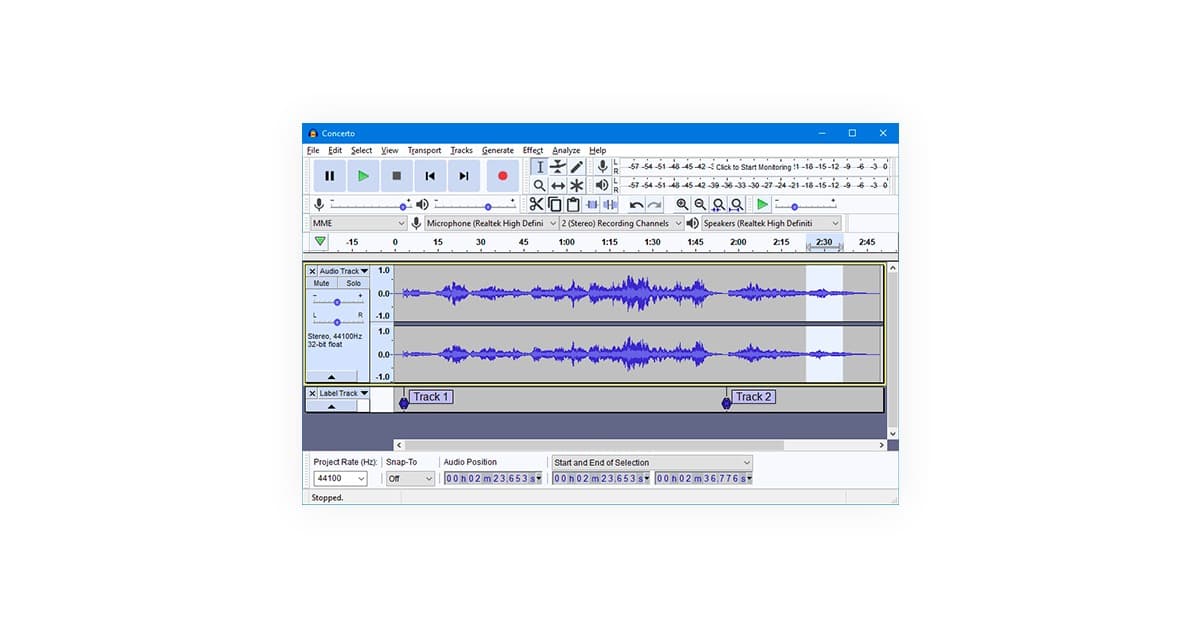Solo the stereo audio track

point(352,283)
